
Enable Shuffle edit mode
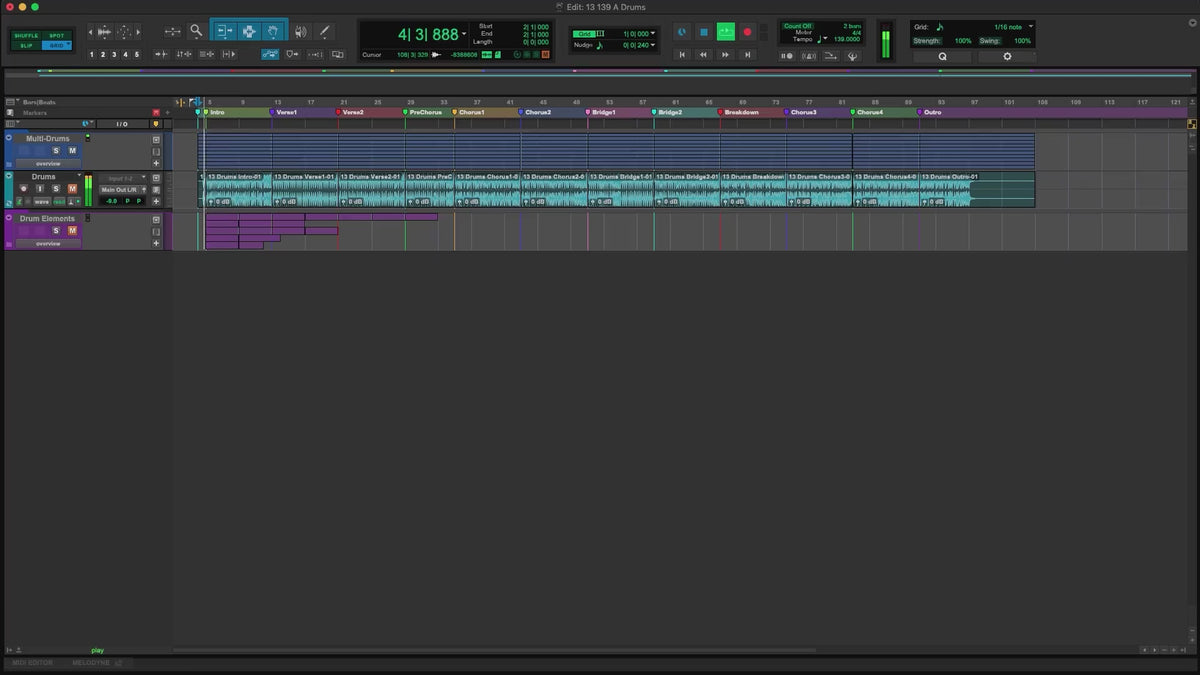[x=26, y=36]
